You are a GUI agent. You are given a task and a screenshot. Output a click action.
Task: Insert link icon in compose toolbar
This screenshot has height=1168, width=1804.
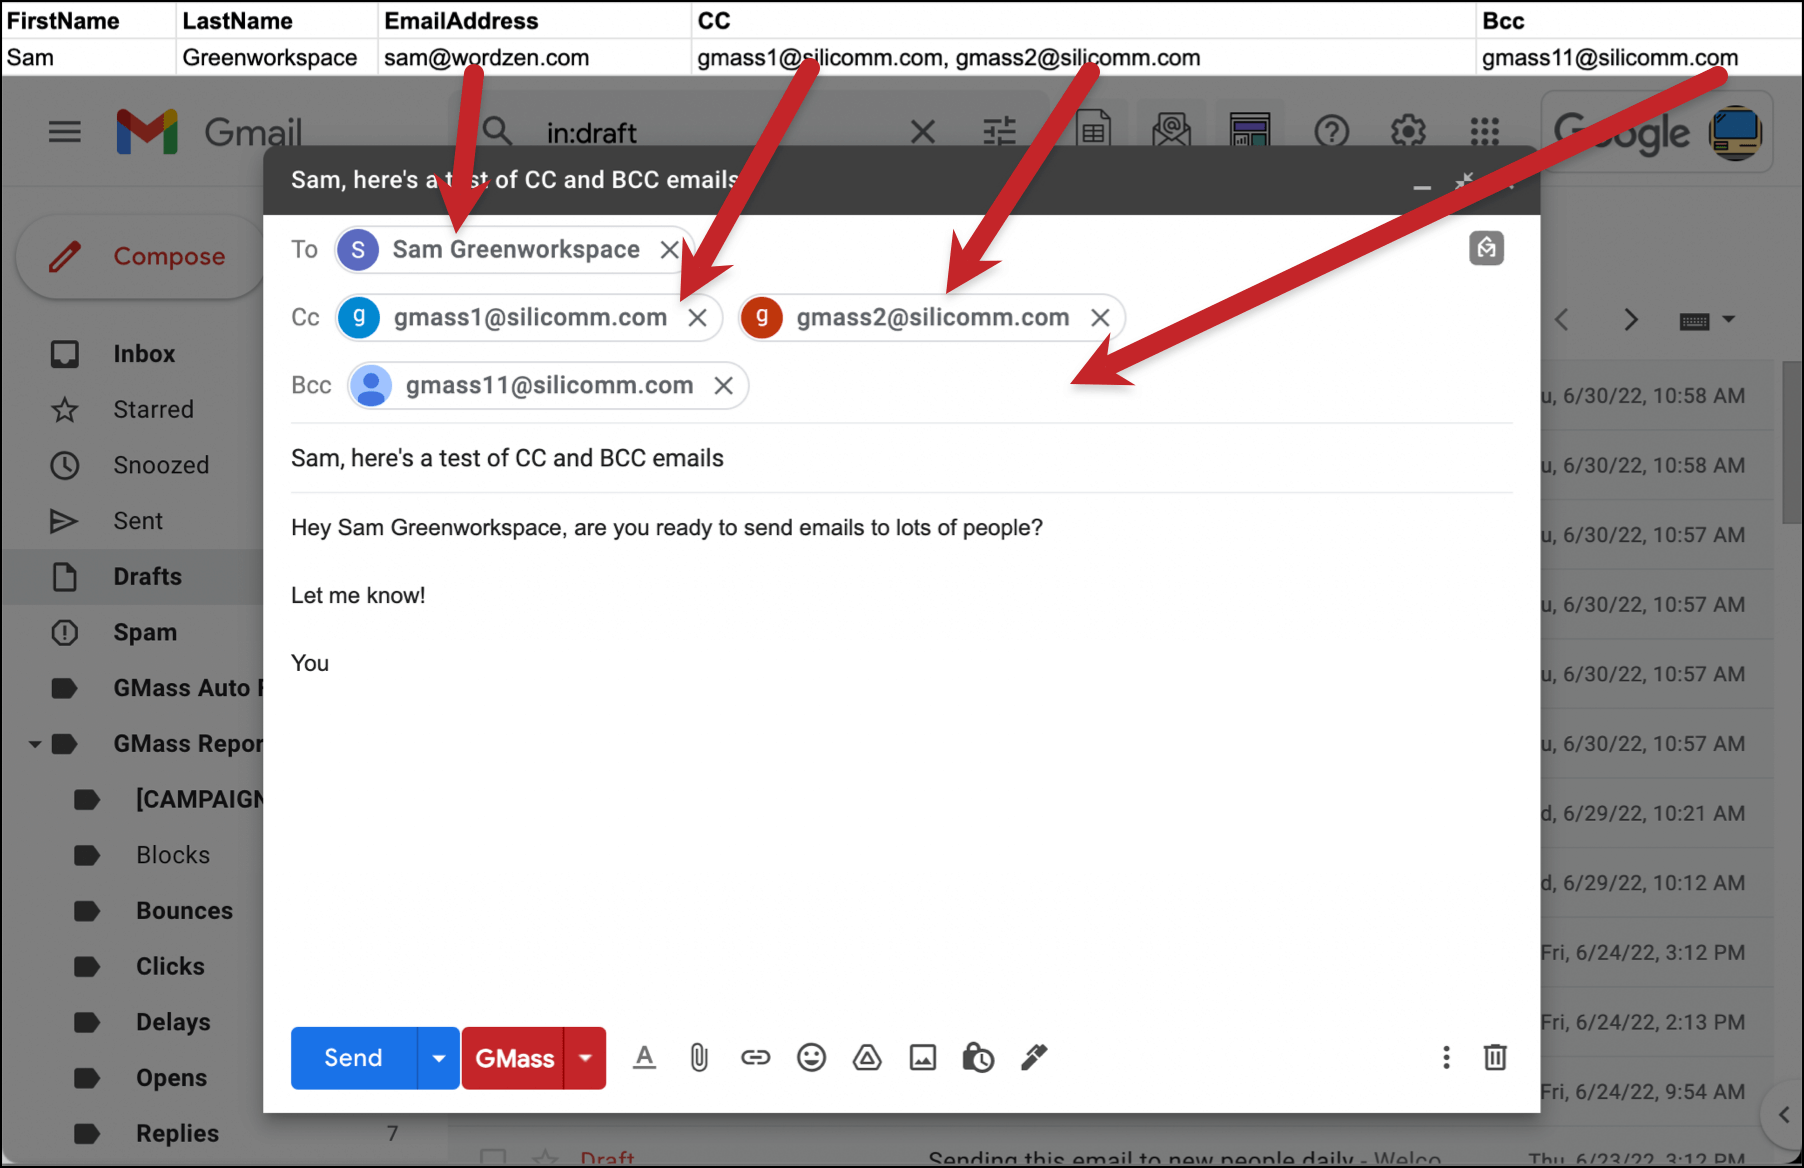tap(755, 1058)
